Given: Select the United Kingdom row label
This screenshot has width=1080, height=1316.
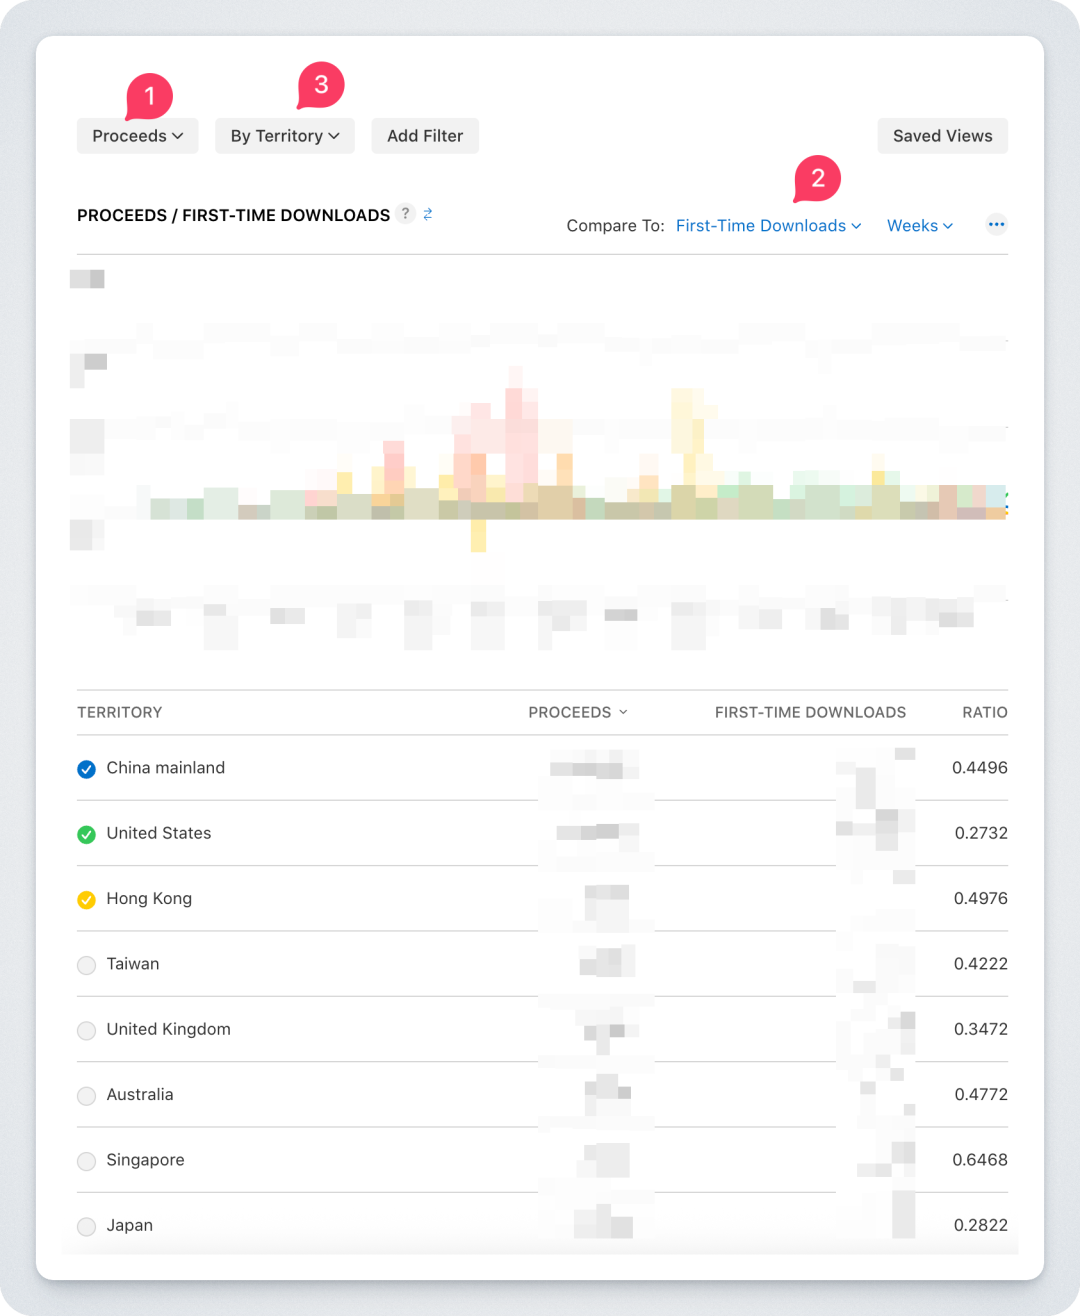Looking at the screenshot, I should (169, 1029).
